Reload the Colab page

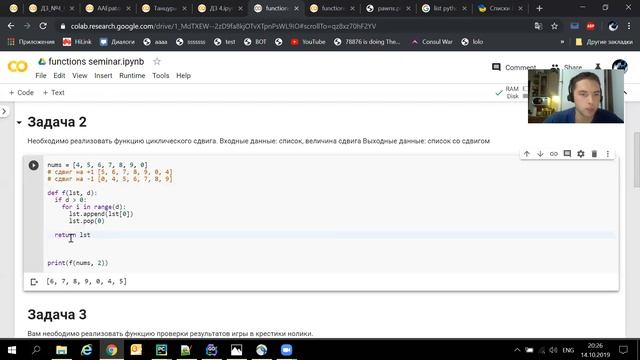pos(43,26)
